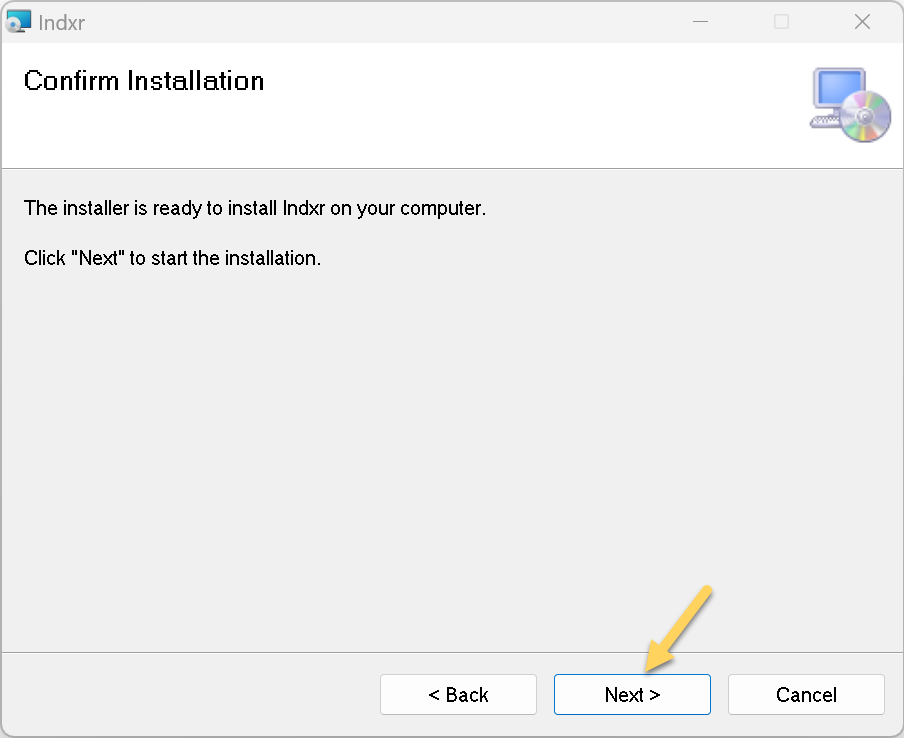Viewport: 904px width, 738px height.
Task: Click the "installer is ready to install" sentence
Action: pos(255,208)
